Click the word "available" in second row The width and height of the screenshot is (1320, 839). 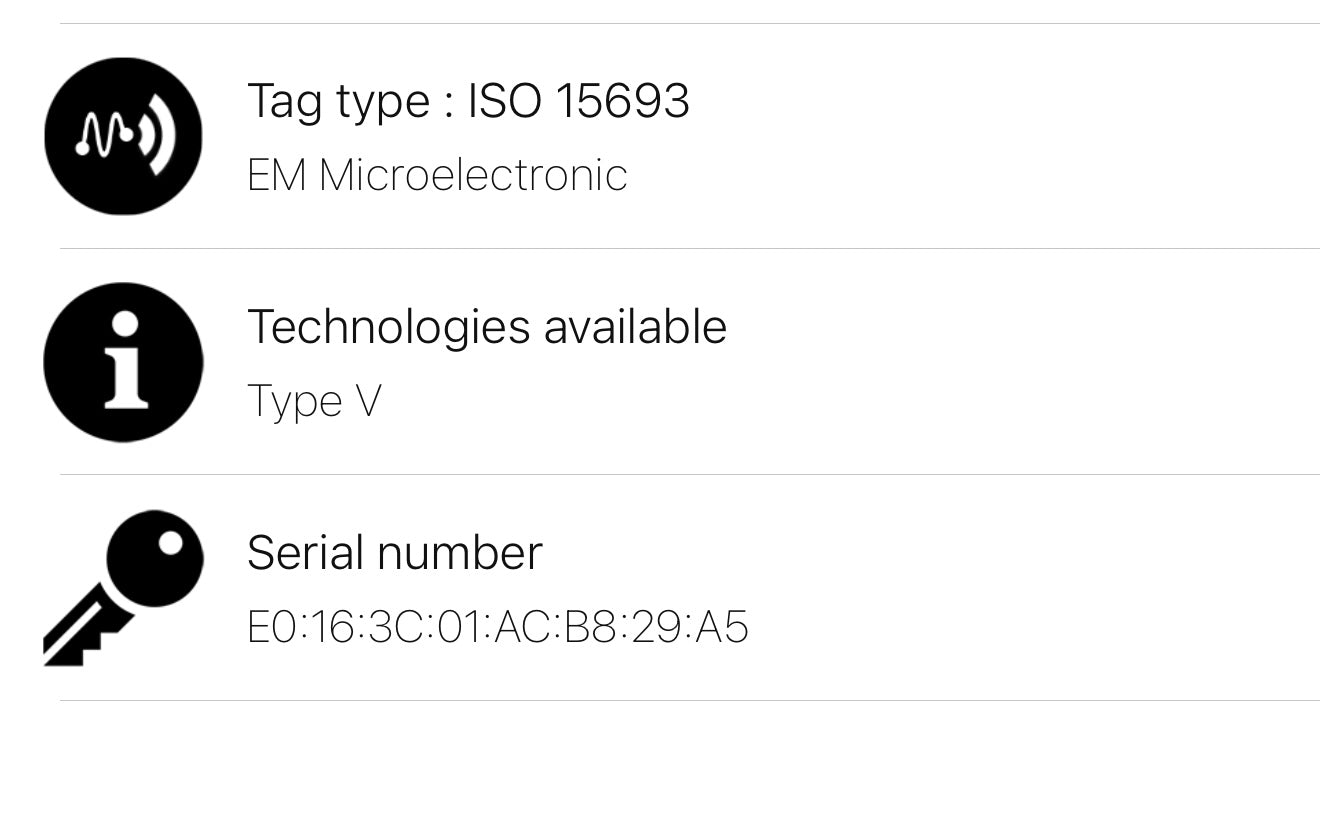click(x=635, y=327)
